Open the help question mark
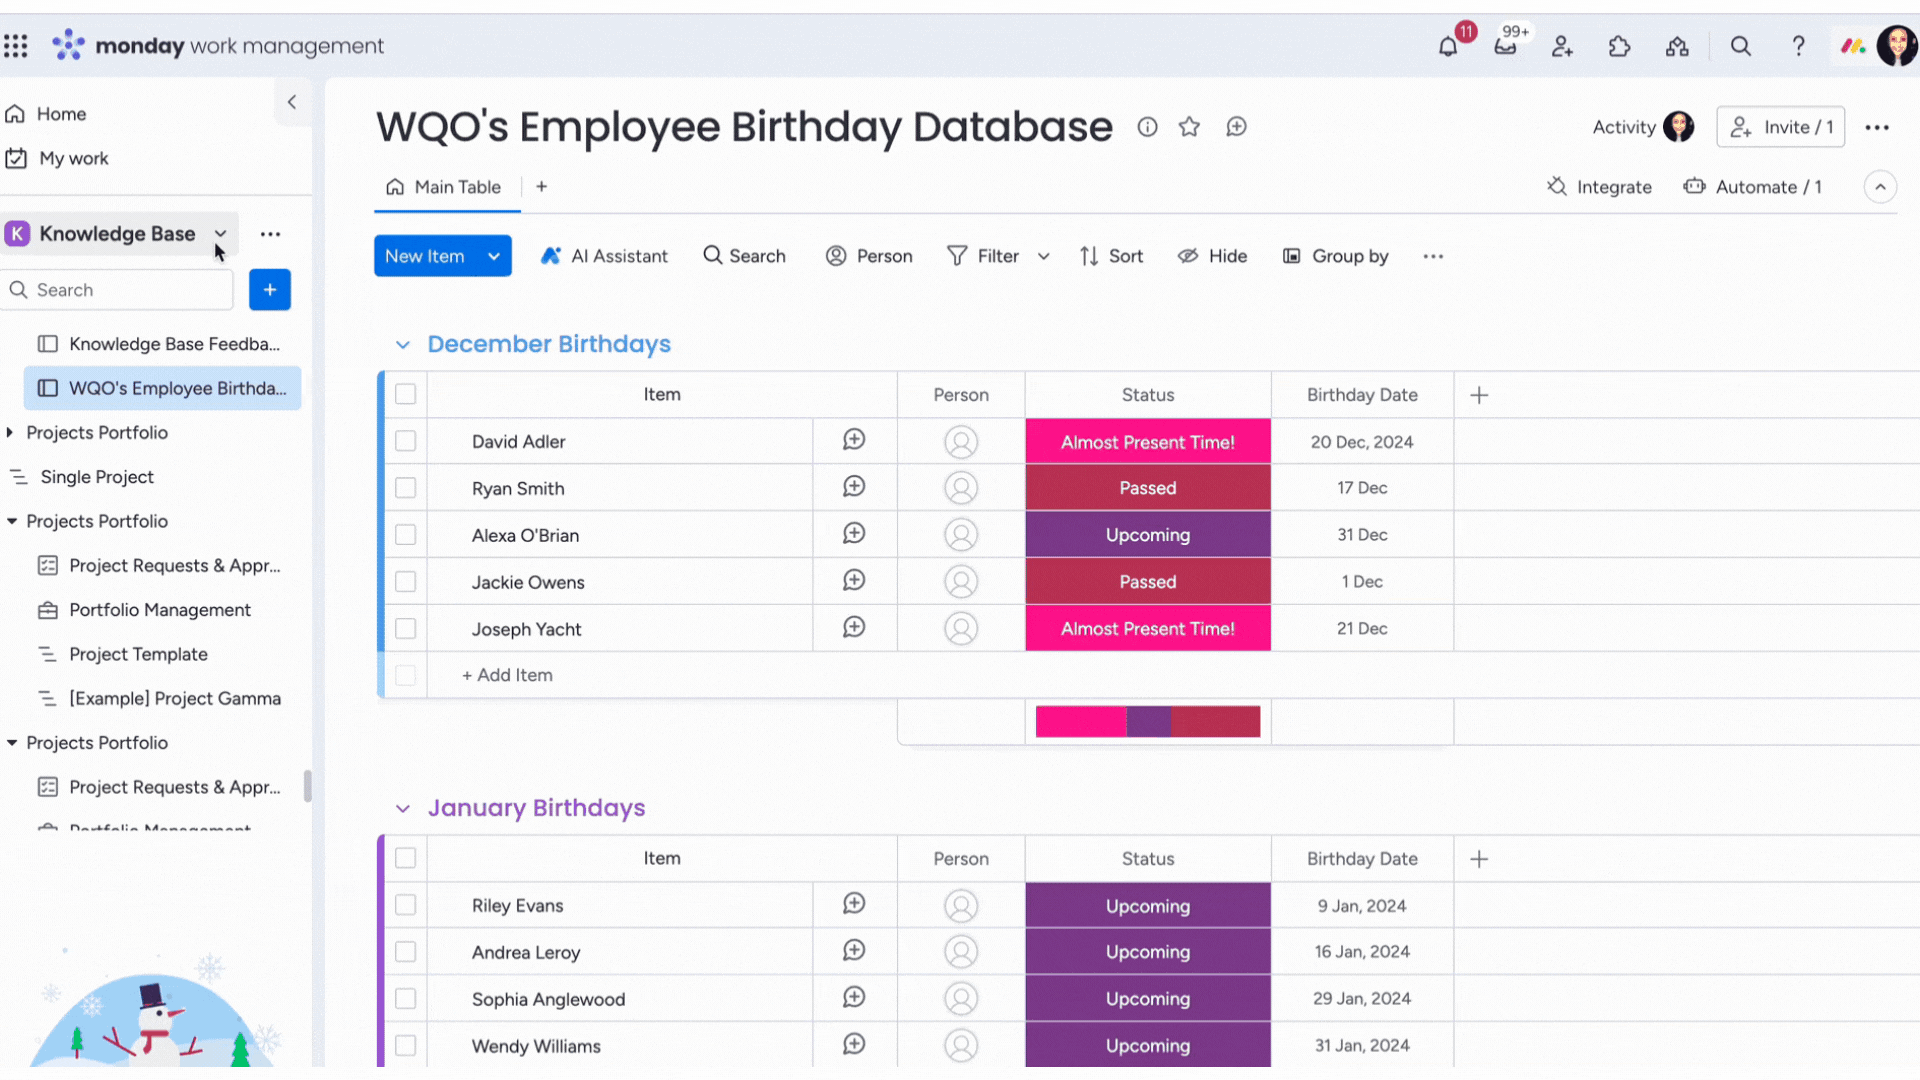The width and height of the screenshot is (1920, 1080). [1798, 46]
